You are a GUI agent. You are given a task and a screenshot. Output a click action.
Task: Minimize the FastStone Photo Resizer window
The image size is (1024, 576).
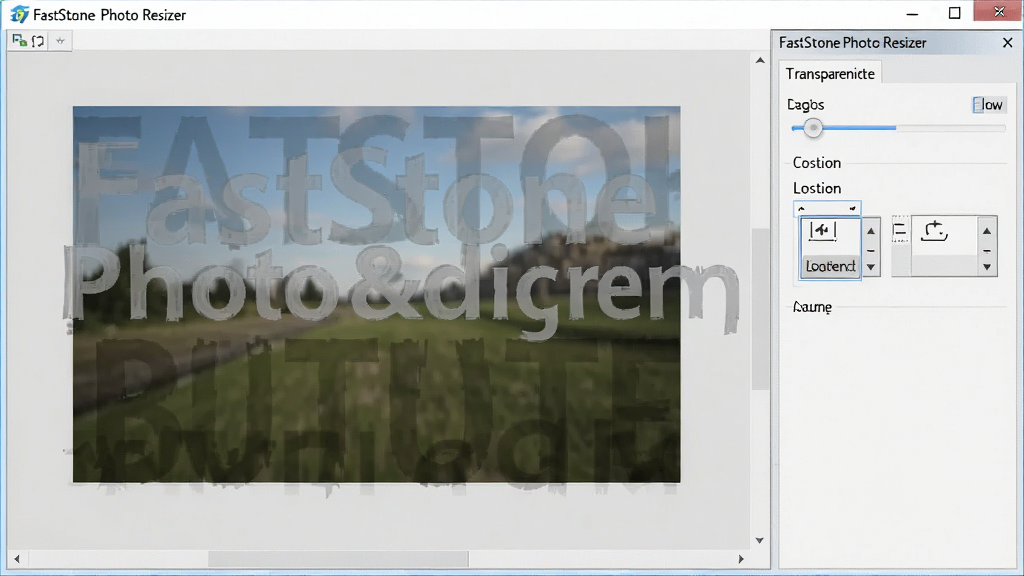(912, 13)
